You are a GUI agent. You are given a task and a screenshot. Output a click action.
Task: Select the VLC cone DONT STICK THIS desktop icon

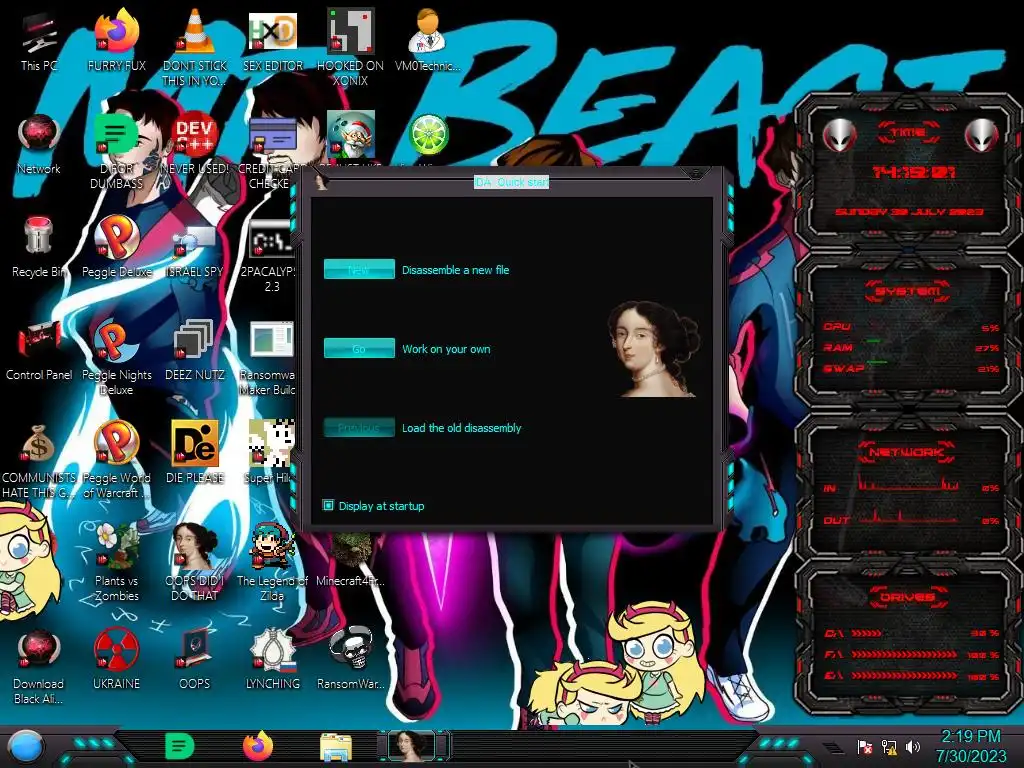point(195,47)
